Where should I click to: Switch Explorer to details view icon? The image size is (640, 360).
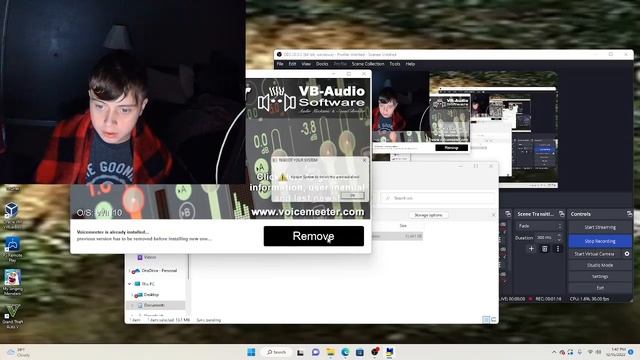click(486, 320)
